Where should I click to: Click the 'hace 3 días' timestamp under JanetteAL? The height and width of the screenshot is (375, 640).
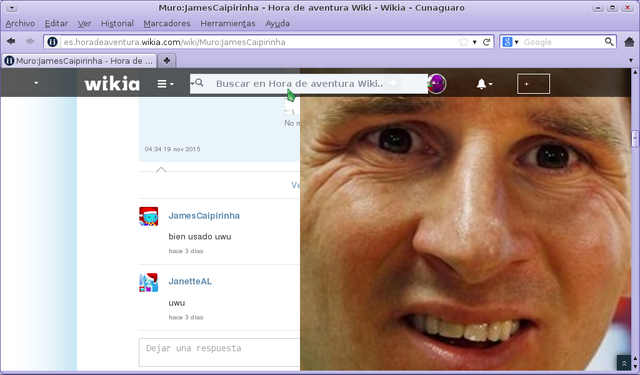coord(186,317)
